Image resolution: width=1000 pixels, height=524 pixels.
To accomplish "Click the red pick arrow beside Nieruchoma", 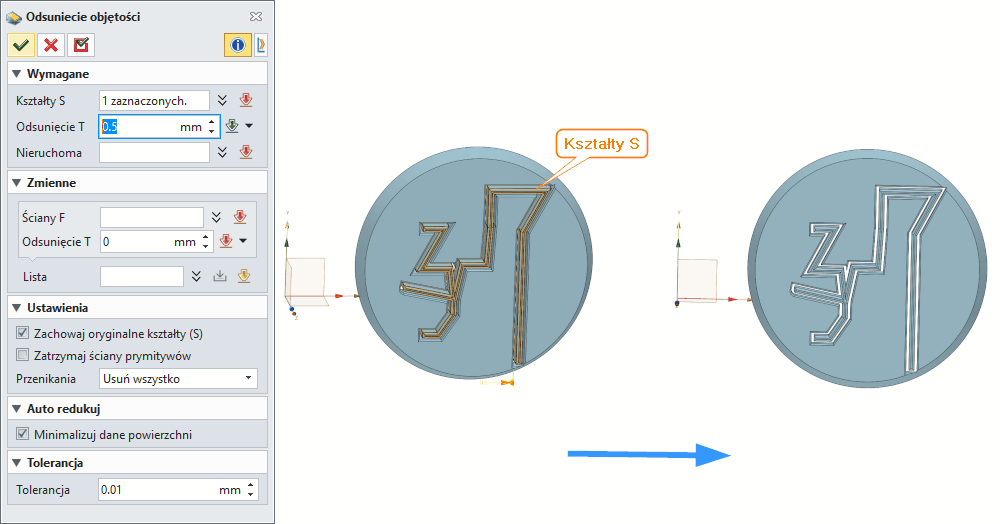I will 246,152.
